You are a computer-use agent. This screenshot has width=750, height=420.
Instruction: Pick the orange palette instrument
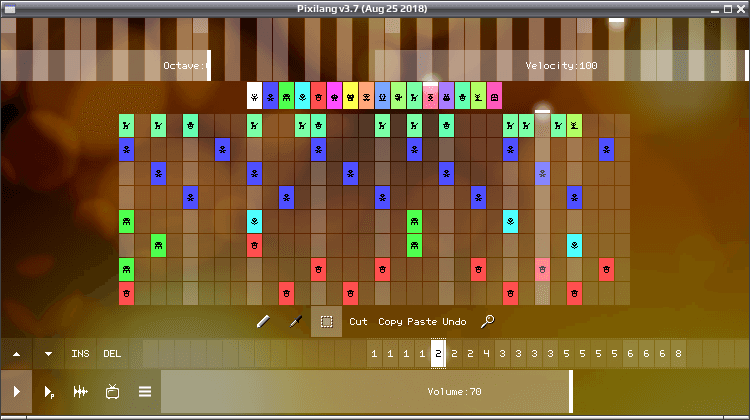[x=366, y=97]
